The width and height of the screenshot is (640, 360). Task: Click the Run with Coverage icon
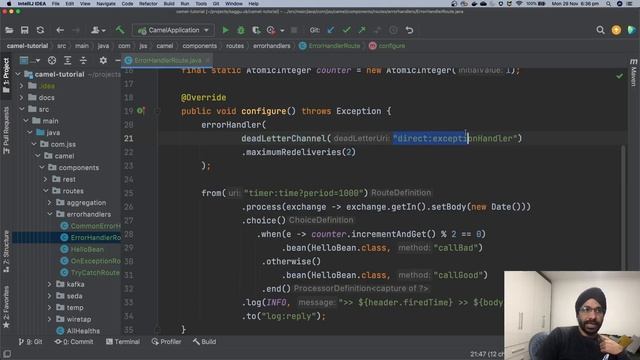[256, 30]
